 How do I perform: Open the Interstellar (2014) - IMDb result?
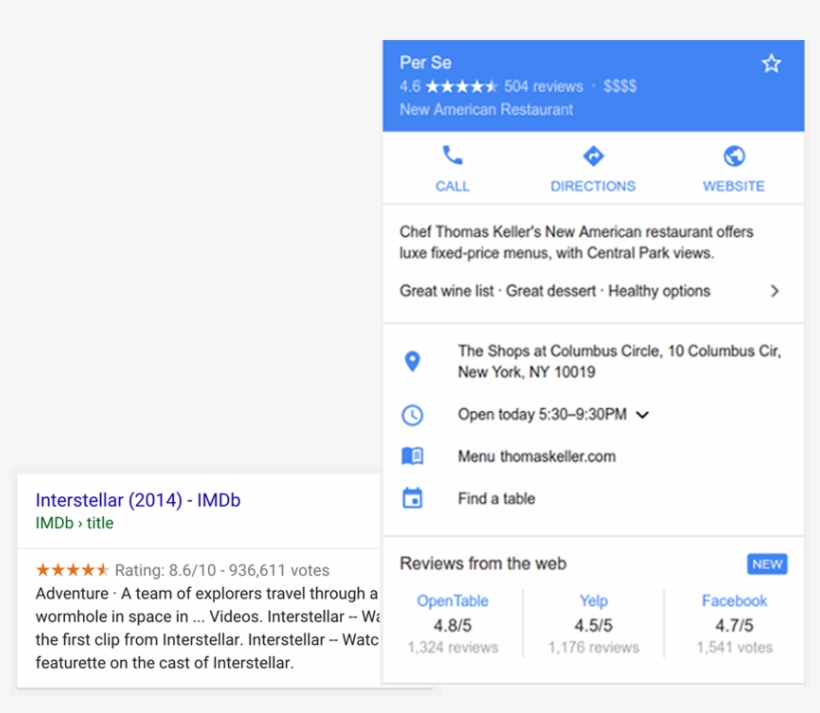138,500
